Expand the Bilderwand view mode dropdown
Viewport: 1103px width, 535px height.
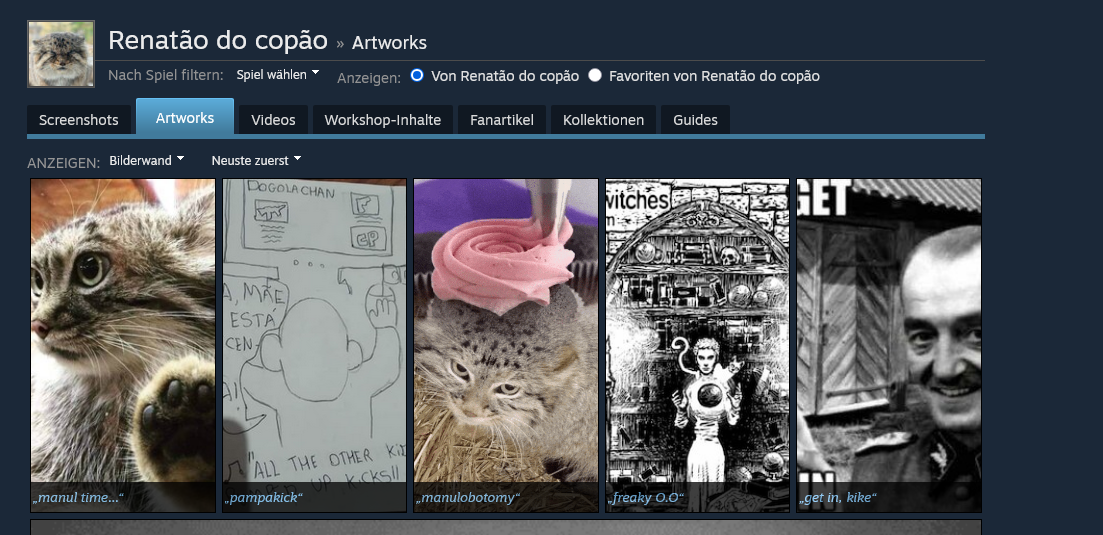click(146, 160)
